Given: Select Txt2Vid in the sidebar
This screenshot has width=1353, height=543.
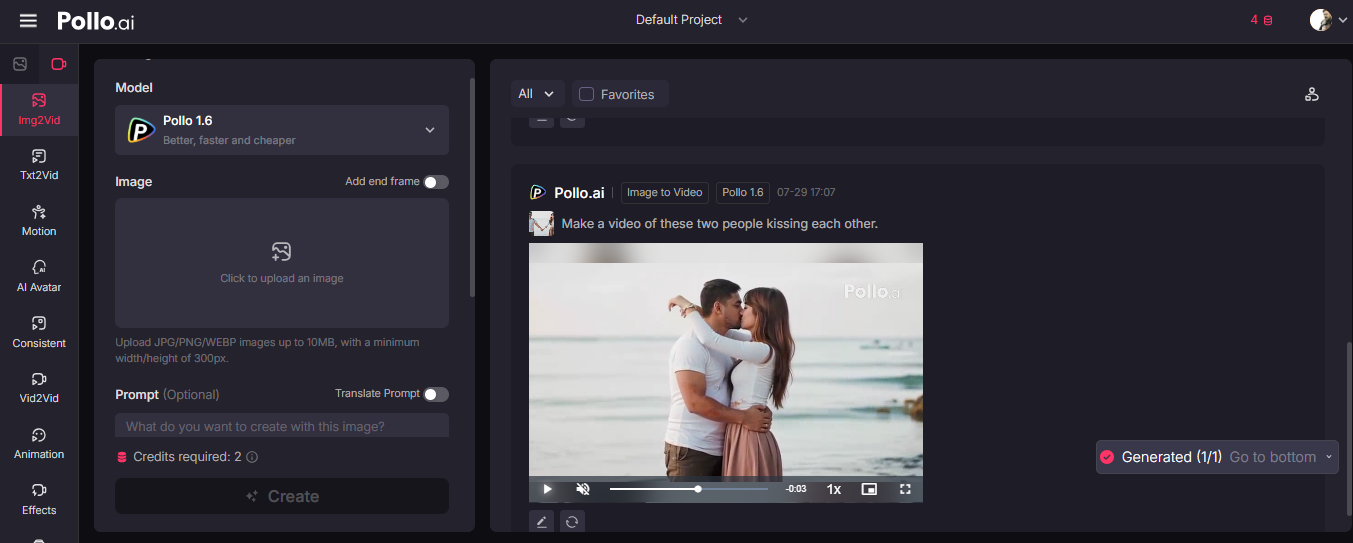Looking at the screenshot, I should click(x=39, y=165).
